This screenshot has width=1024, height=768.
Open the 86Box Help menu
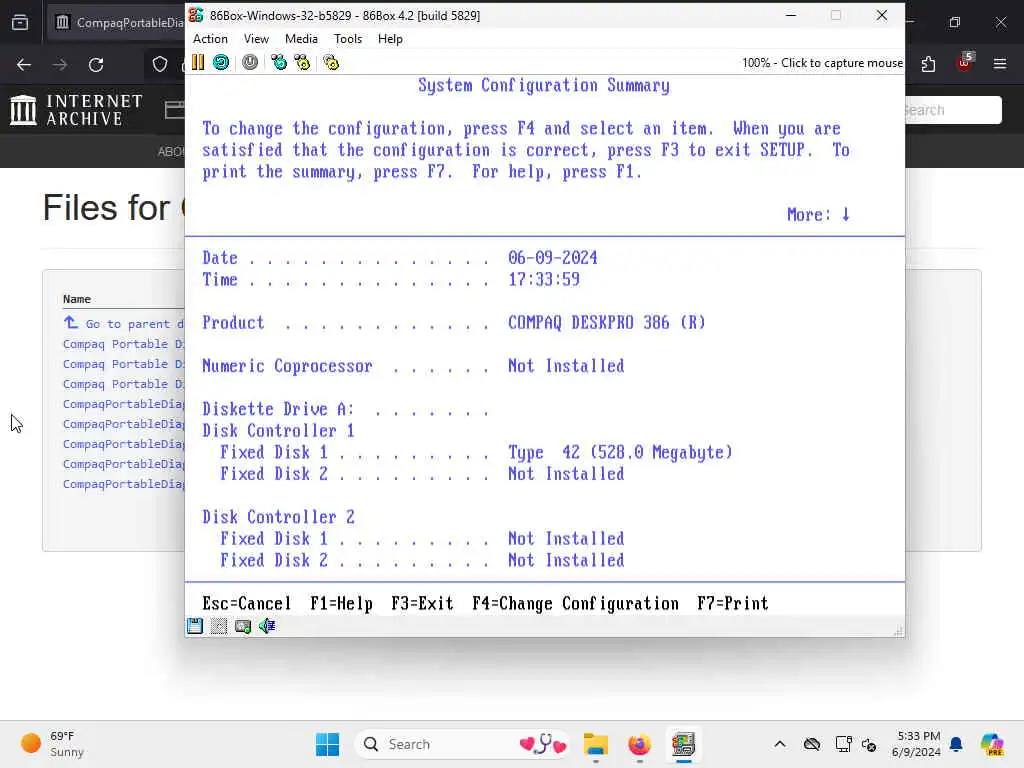pos(390,39)
